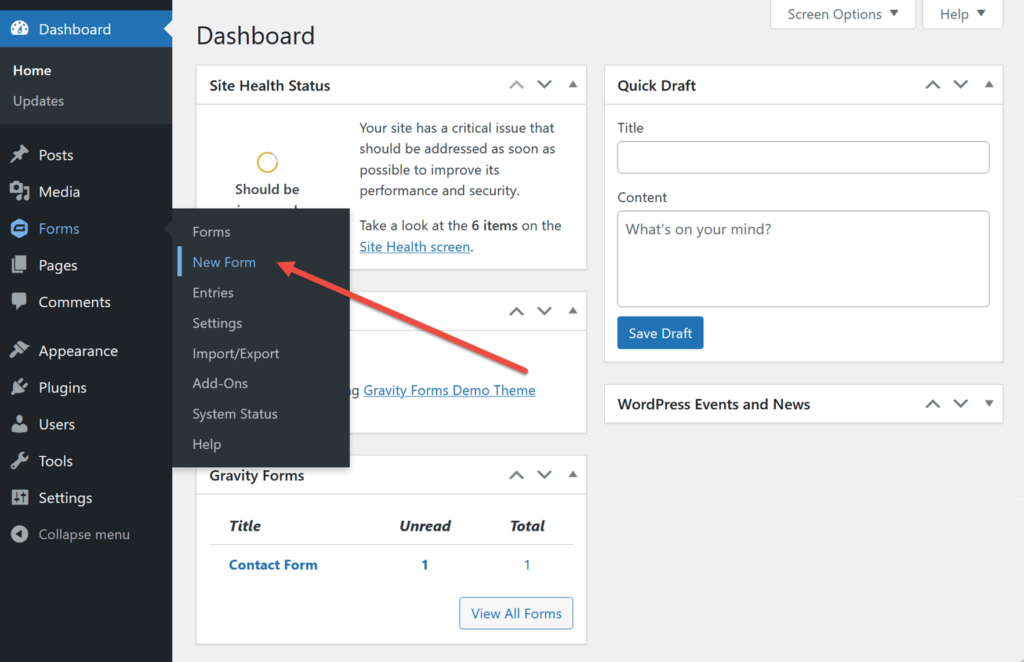
Task: Click the Quick Draft Title field
Action: 802,157
